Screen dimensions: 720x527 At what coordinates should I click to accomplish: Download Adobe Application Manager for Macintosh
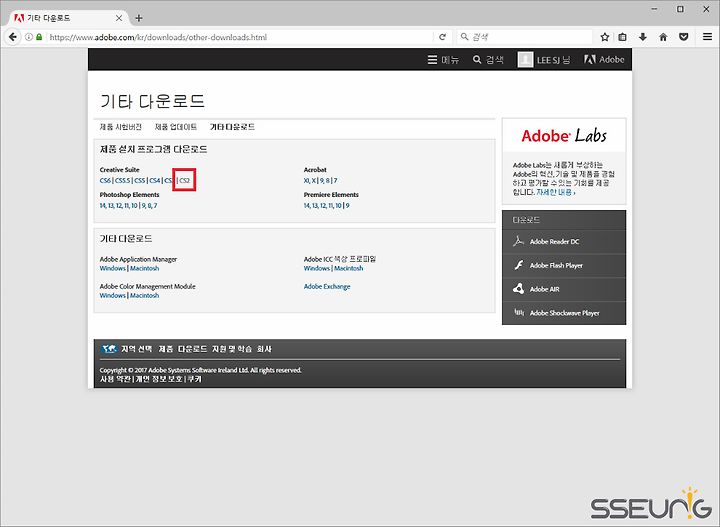click(x=144, y=268)
